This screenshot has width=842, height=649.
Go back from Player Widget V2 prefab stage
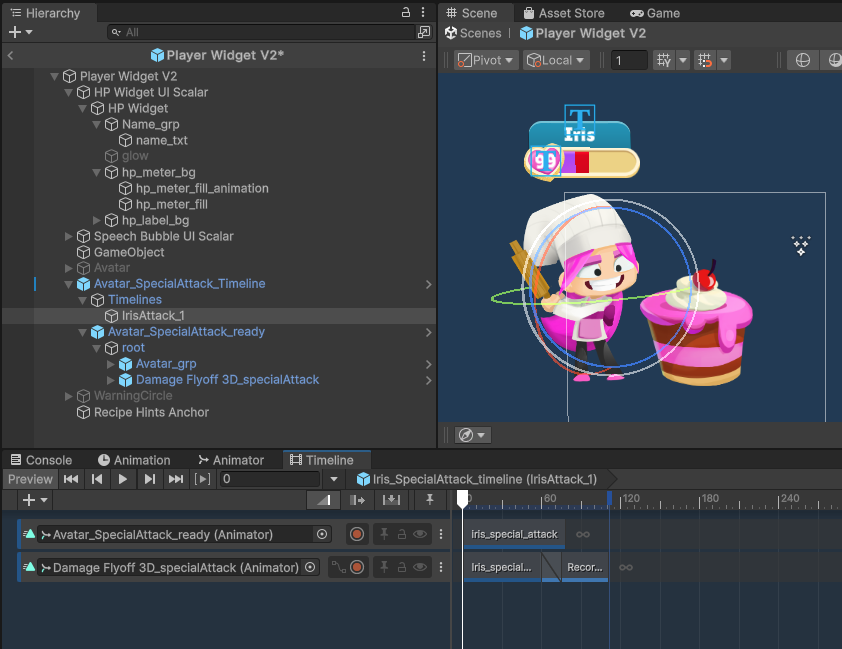(x=10, y=55)
